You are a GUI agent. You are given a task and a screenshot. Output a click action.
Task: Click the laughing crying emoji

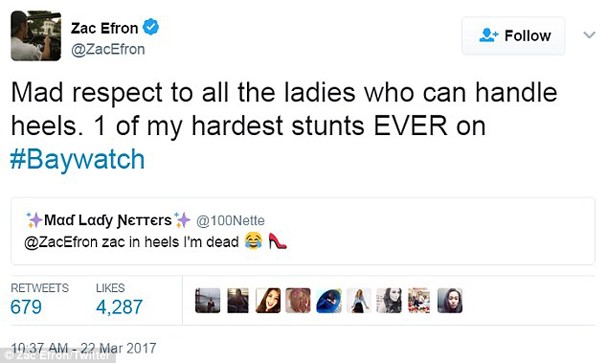[x=253, y=241]
